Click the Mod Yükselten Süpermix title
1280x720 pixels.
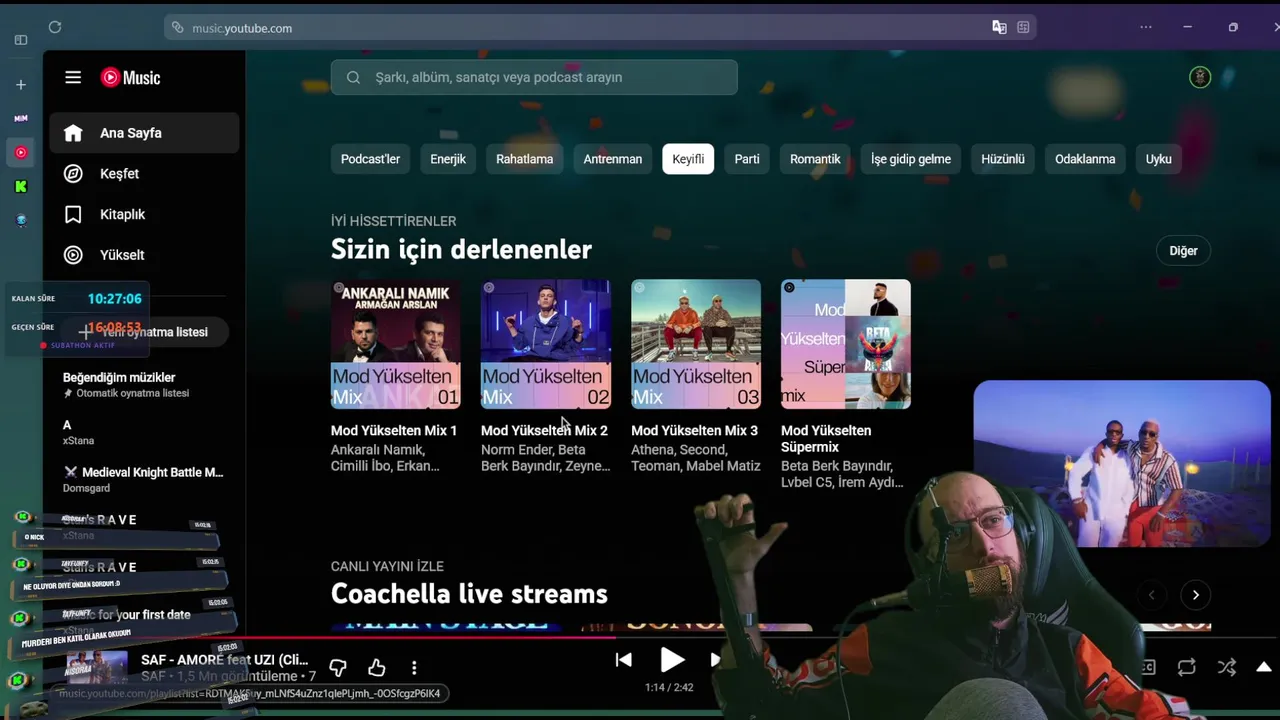[x=826, y=439]
